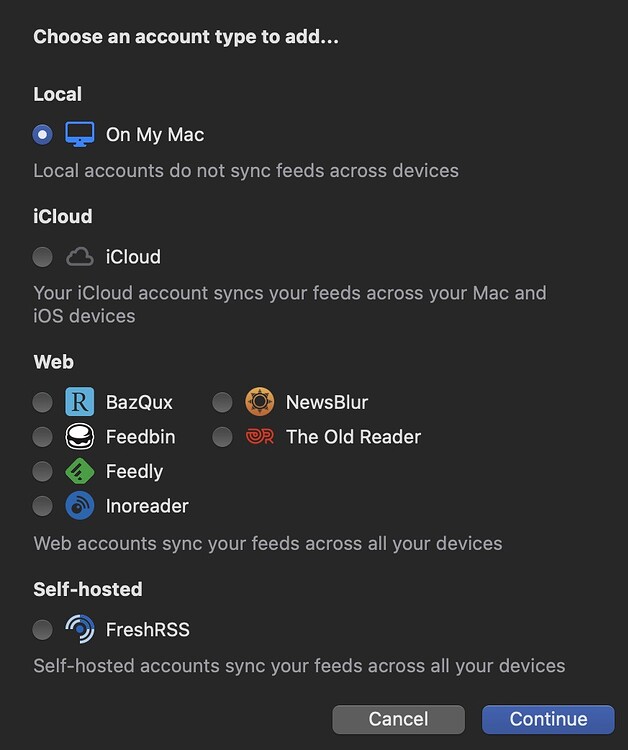Click the FreshRSS icon
Viewport: 628px width, 750px height.
coord(79,629)
